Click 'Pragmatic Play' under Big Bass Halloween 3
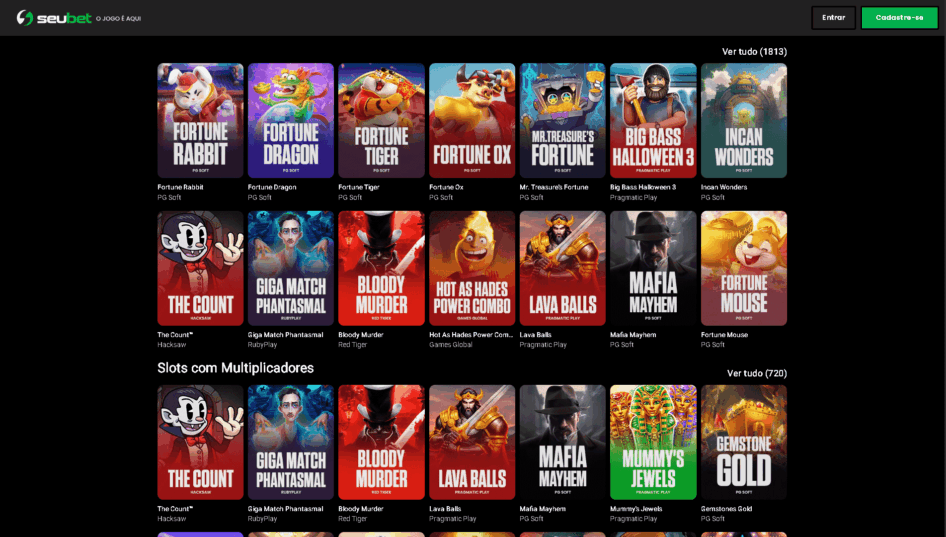Viewport: 946px width, 537px height. click(633, 197)
